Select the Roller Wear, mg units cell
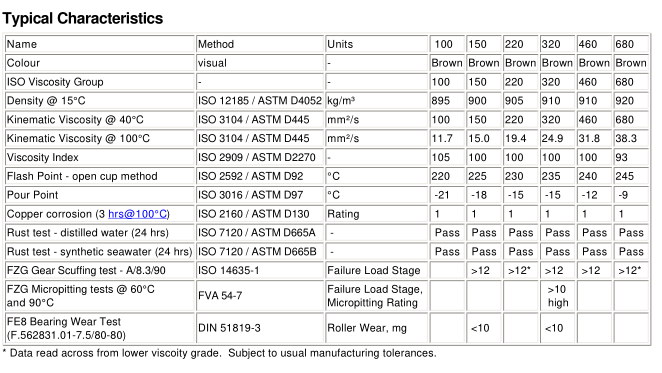Image resolution: width=662 pixels, height=373 pixels. pyautogui.click(x=377, y=328)
